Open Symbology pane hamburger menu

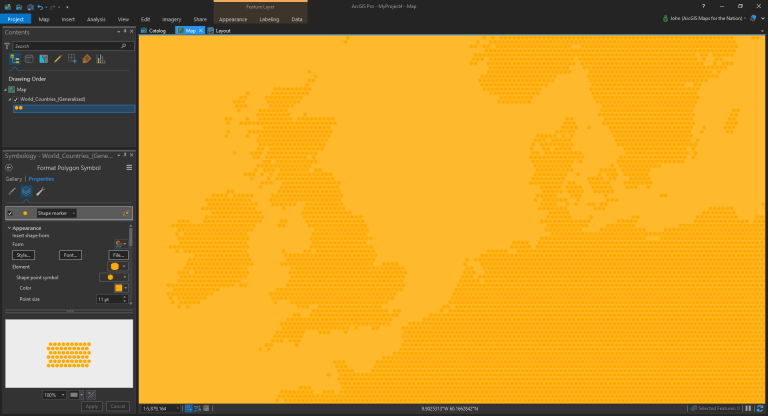click(129, 168)
